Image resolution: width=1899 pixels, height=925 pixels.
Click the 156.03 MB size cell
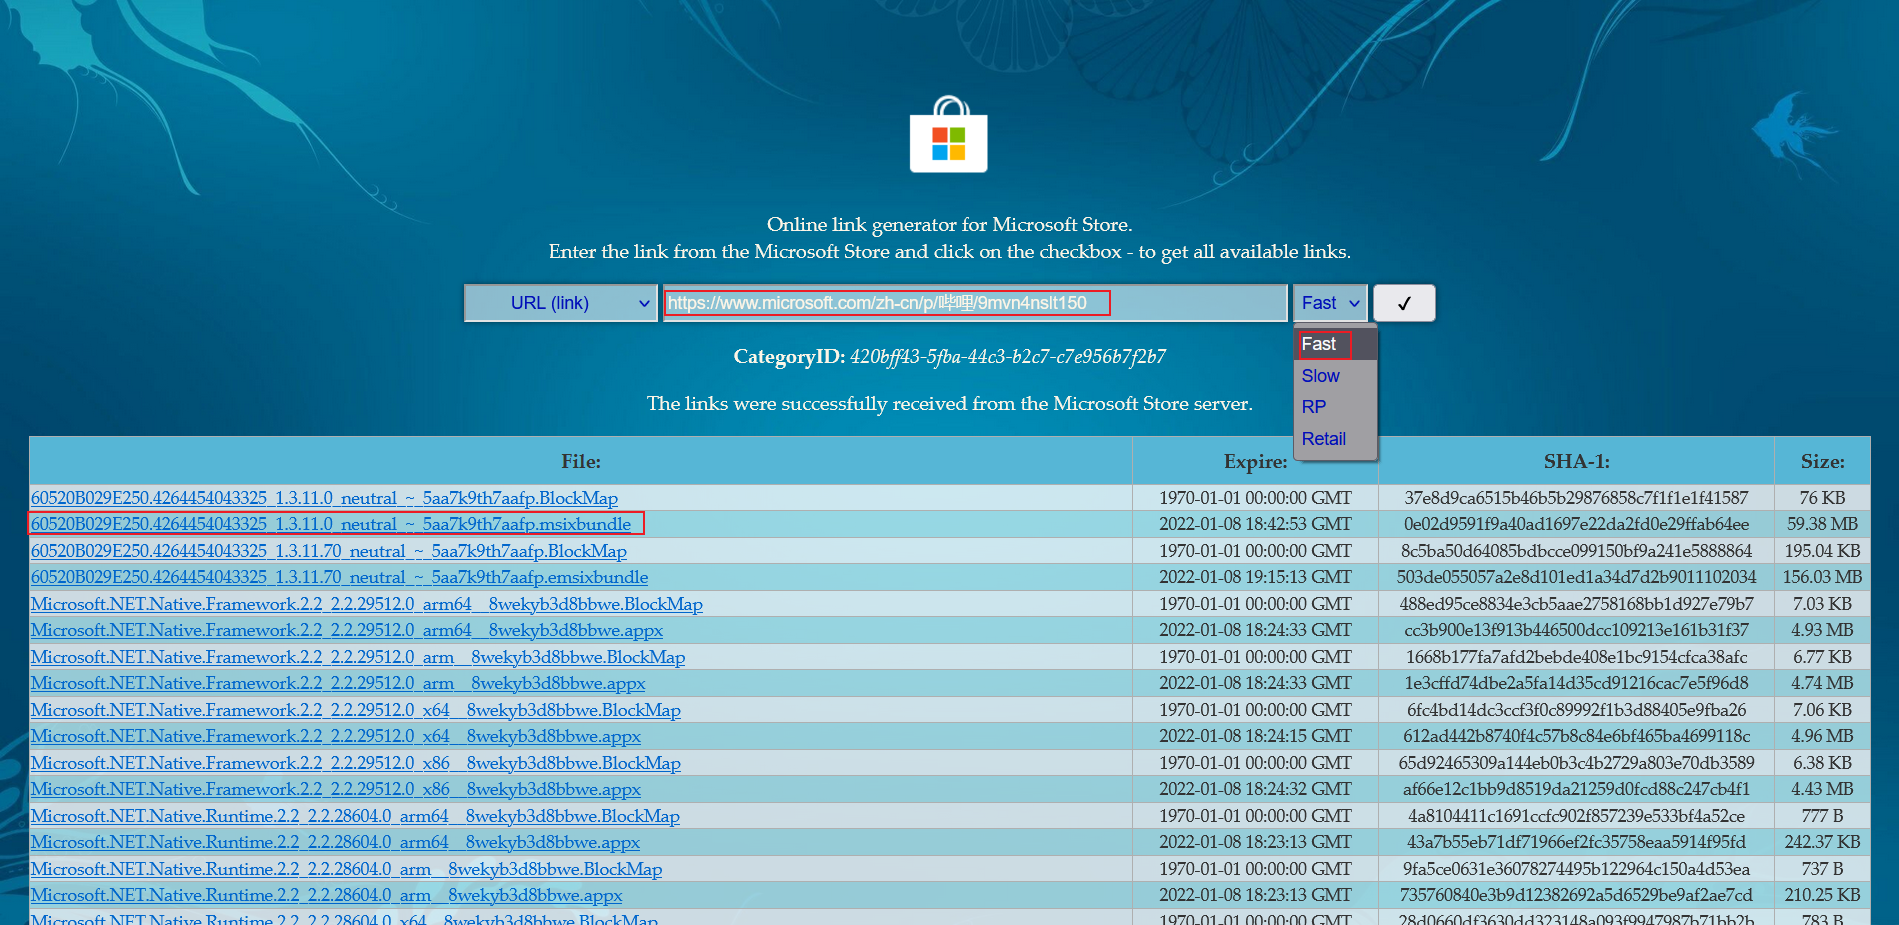(x=1822, y=577)
